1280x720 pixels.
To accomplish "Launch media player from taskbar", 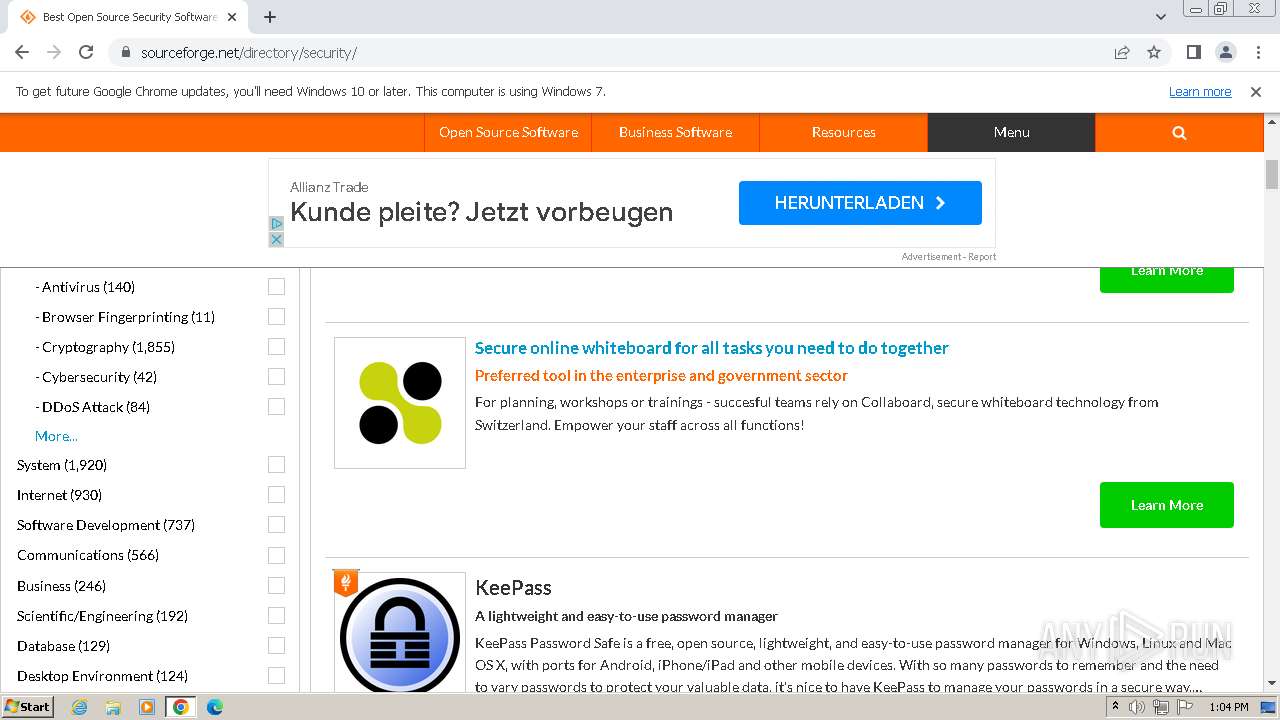I will (x=147, y=706).
